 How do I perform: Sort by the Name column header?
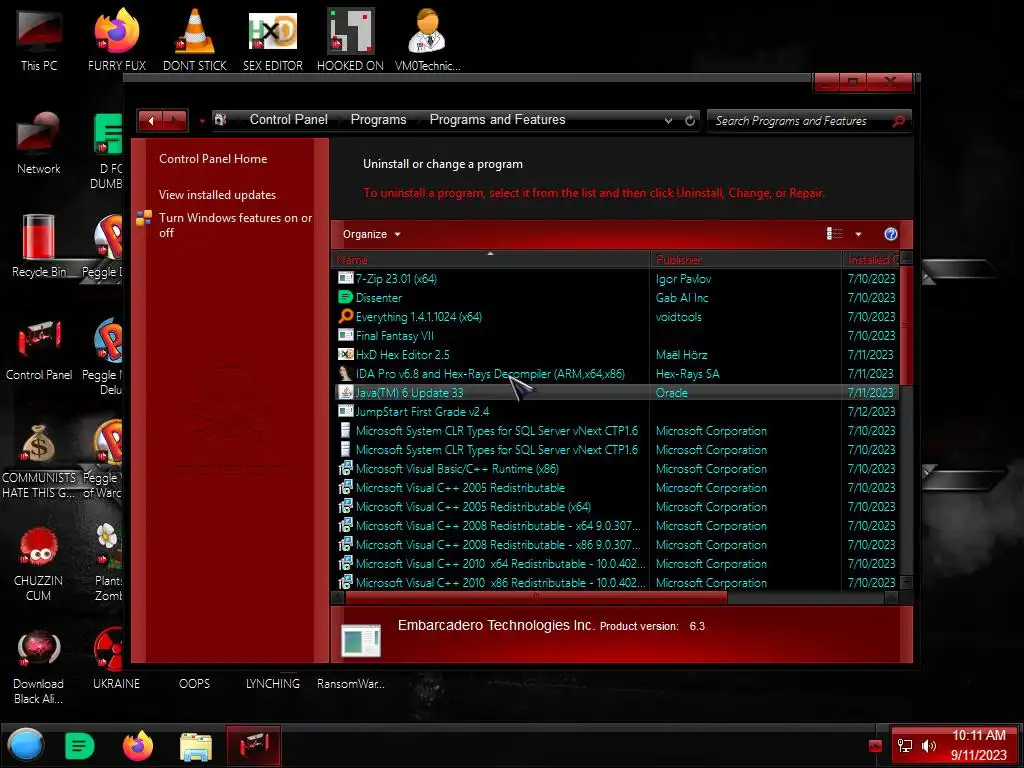(490, 259)
